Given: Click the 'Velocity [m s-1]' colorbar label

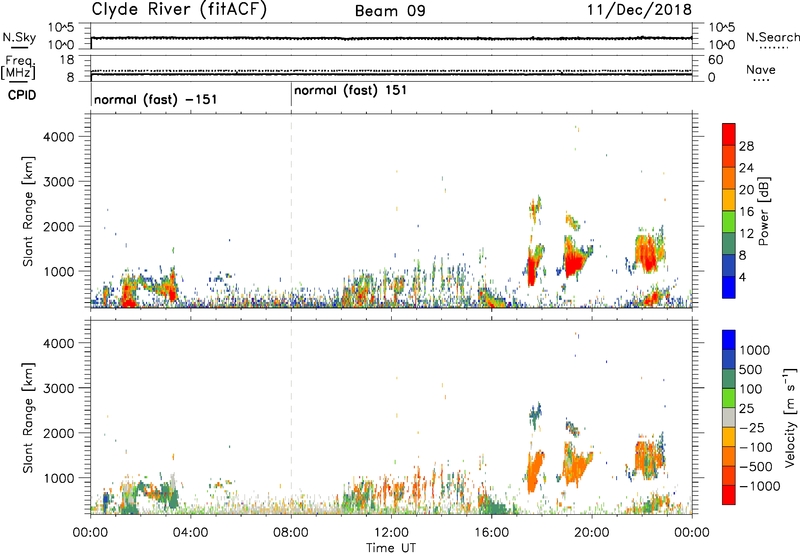Looking at the screenshot, I should (x=790, y=417).
